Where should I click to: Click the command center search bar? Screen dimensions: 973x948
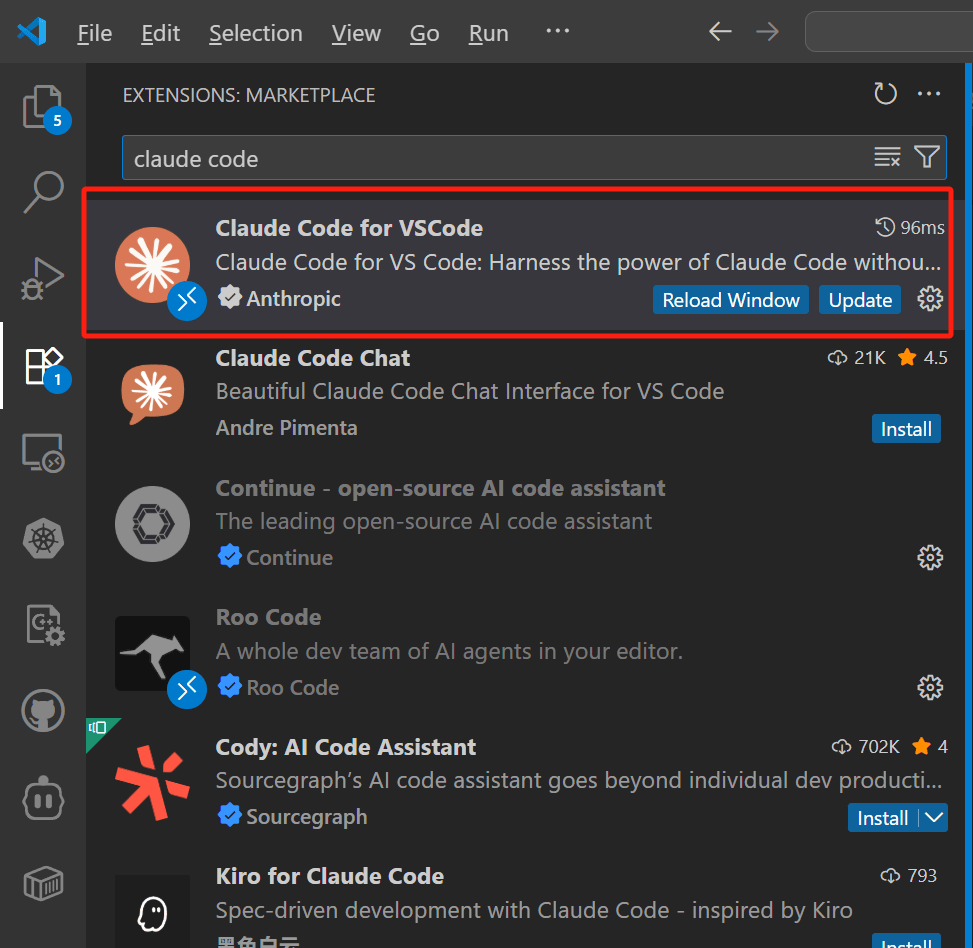889,32
